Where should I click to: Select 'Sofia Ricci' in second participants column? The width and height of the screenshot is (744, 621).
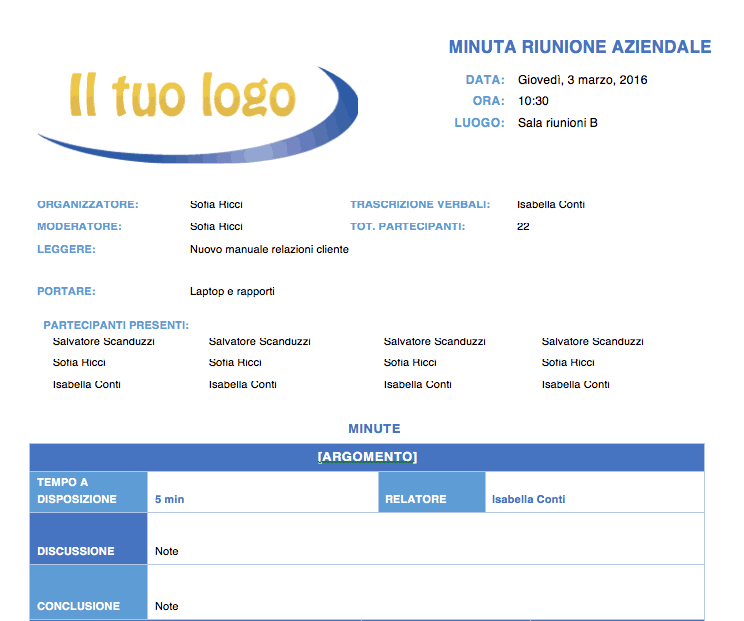pyautogui.click(x=235, y=363)
